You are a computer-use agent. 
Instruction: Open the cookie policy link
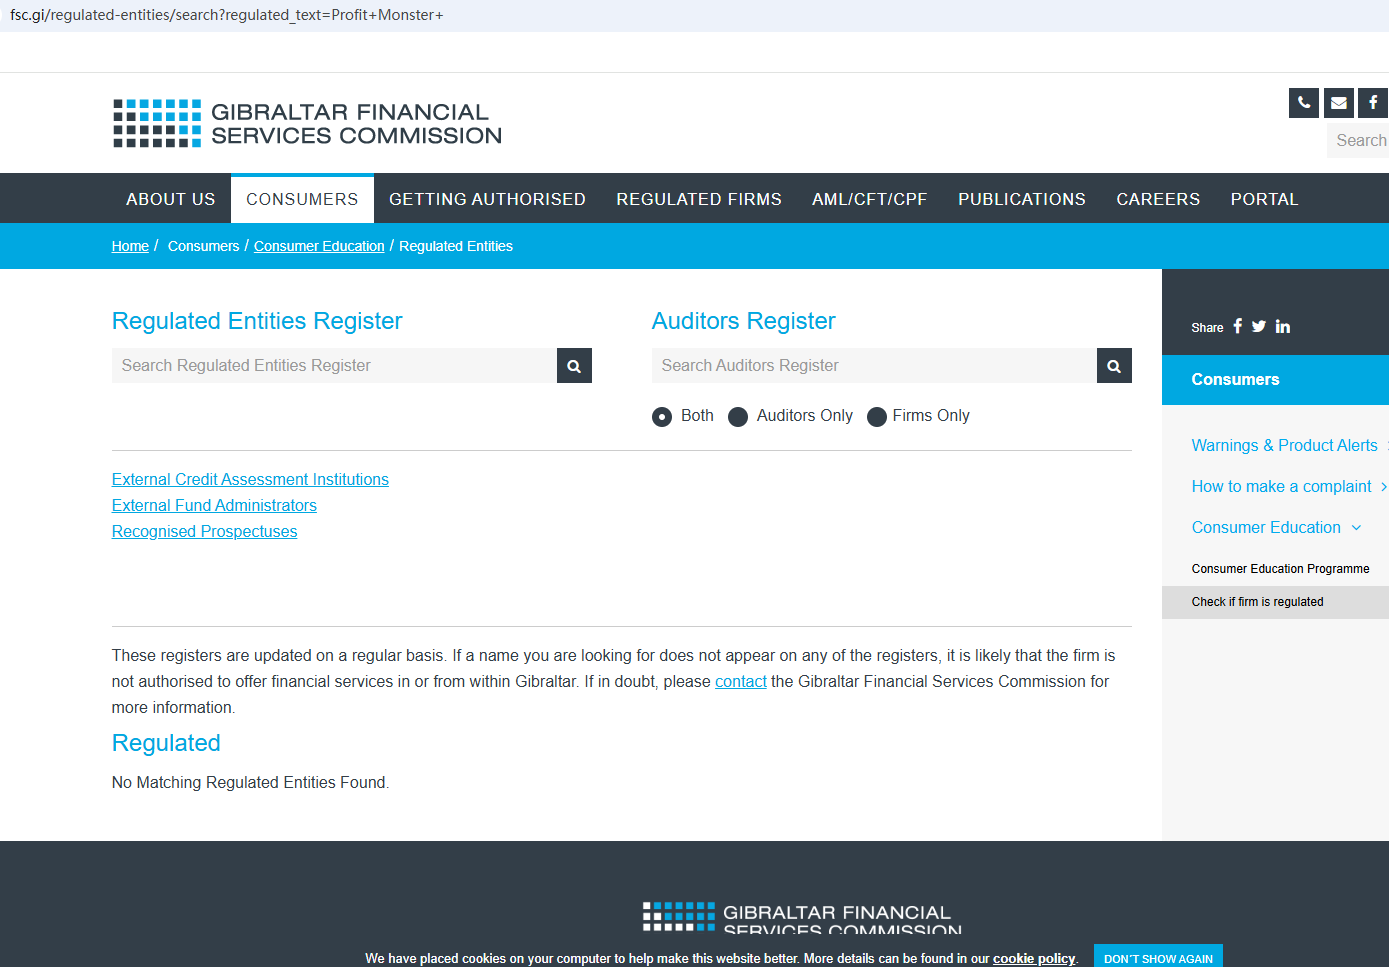pyautogui.click(x=1034, y=958)
